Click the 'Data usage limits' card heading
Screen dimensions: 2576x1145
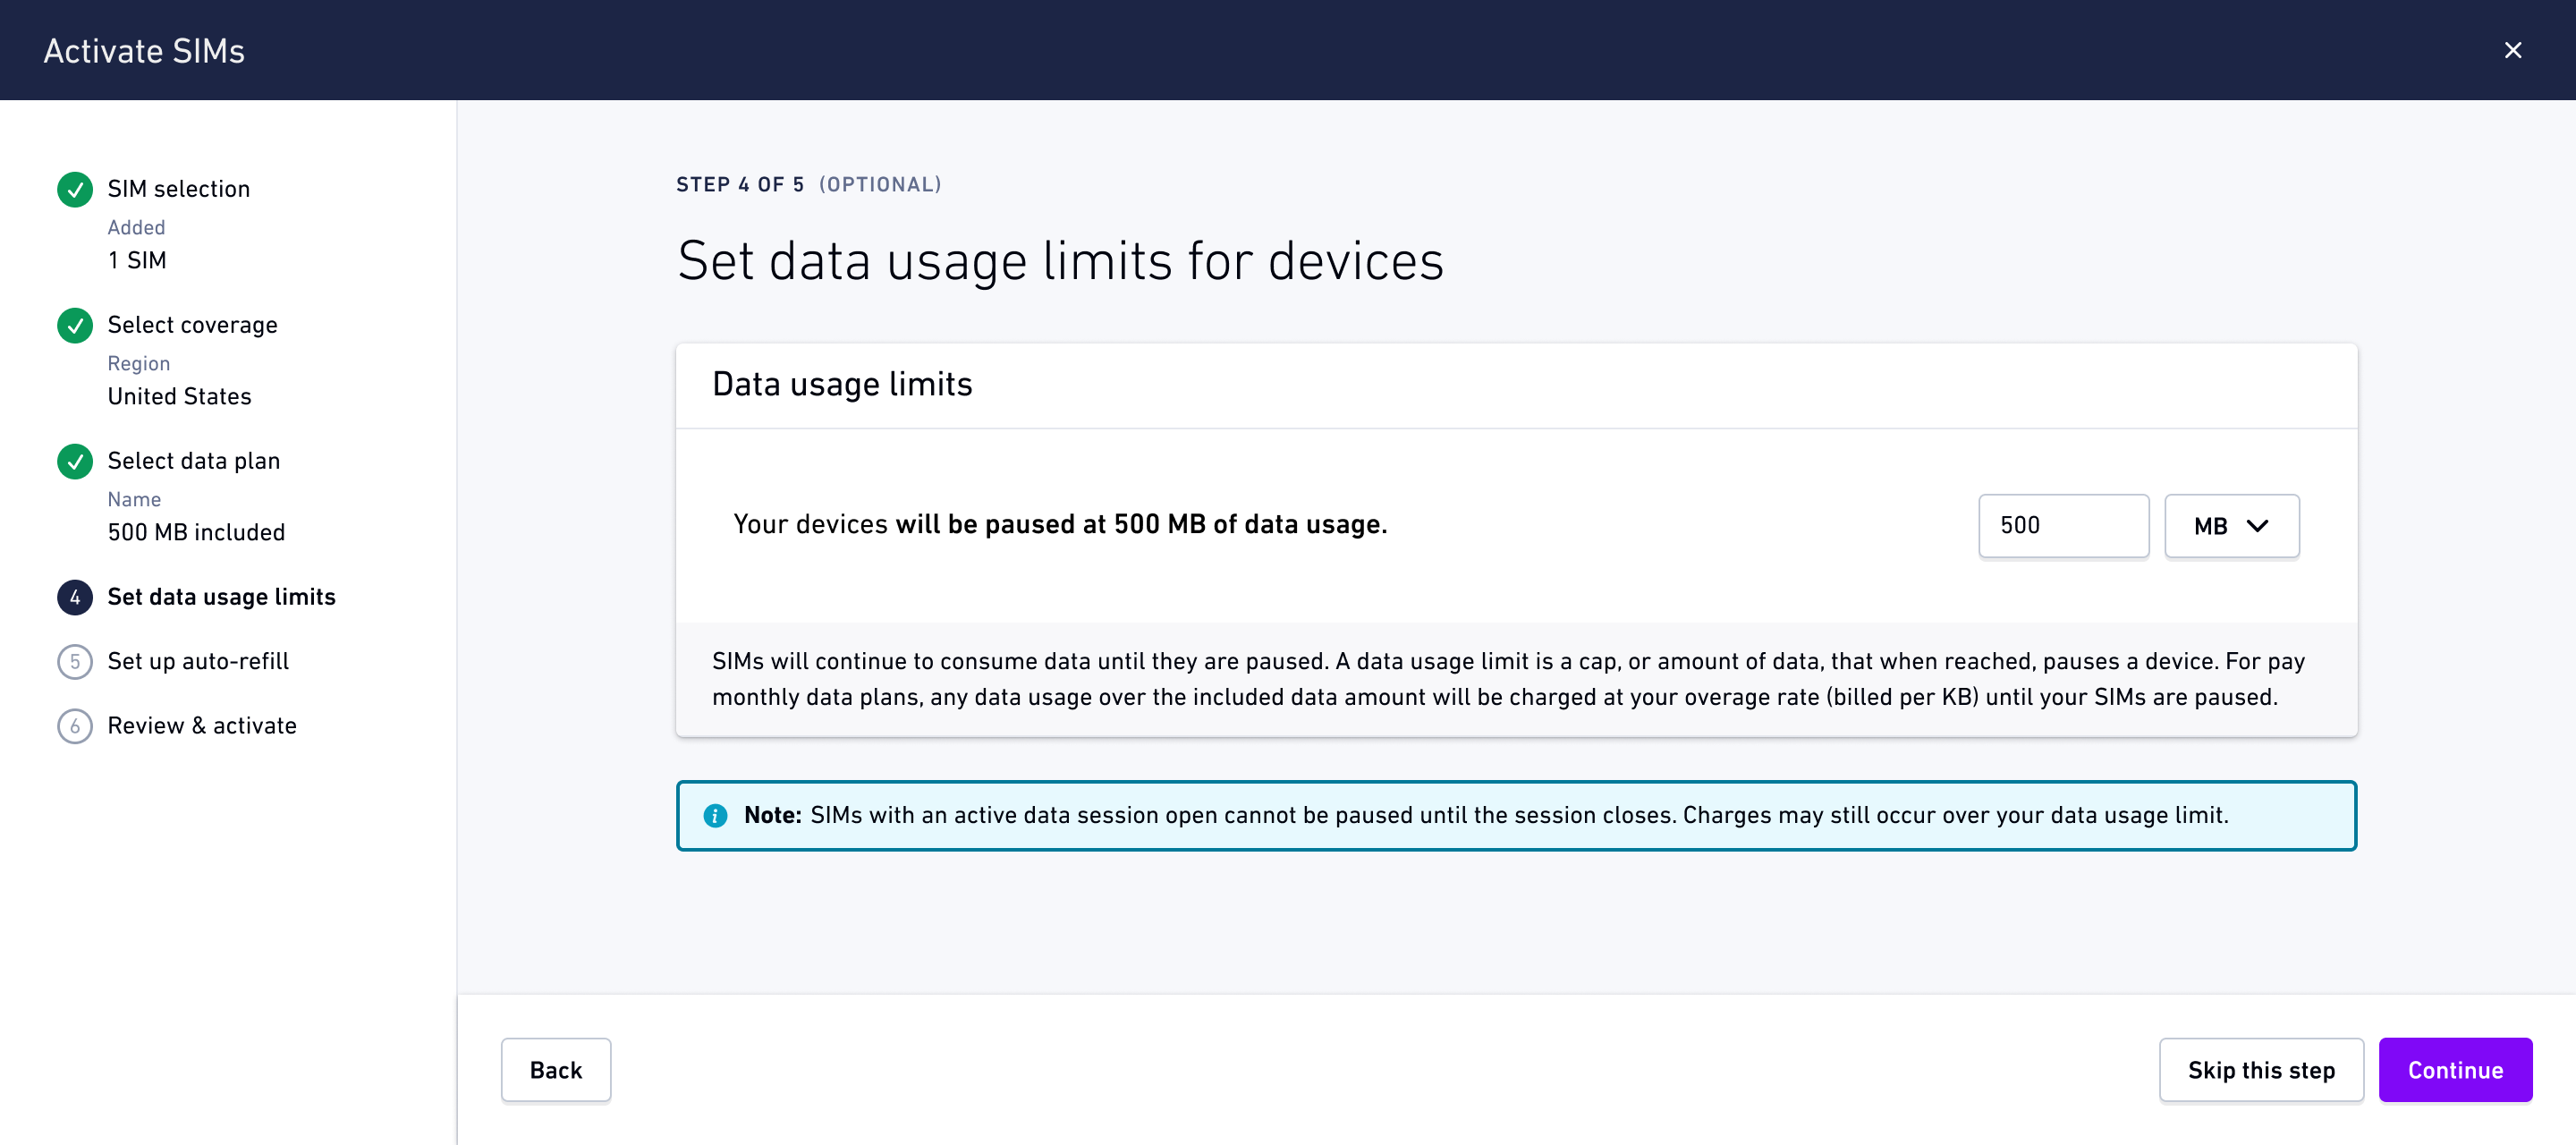842,384
